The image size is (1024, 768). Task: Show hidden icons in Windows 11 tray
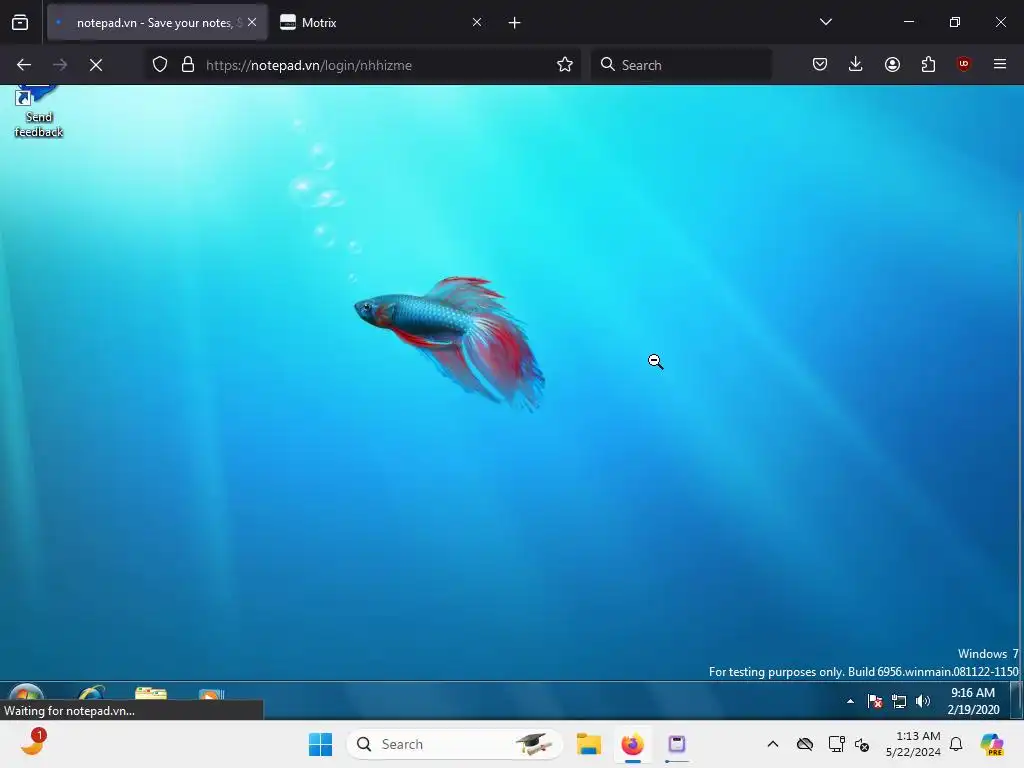click(773, 744)
